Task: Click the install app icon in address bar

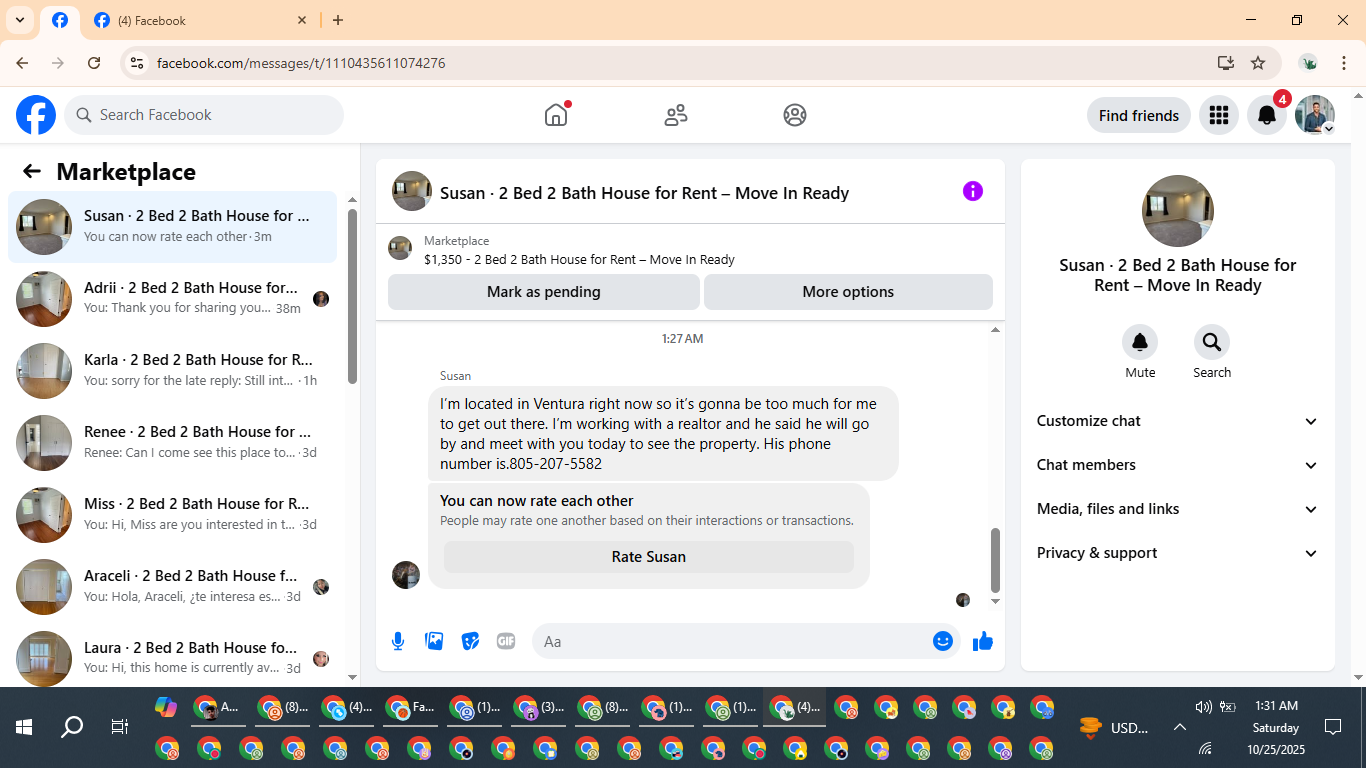Action: coord(1226,63)
